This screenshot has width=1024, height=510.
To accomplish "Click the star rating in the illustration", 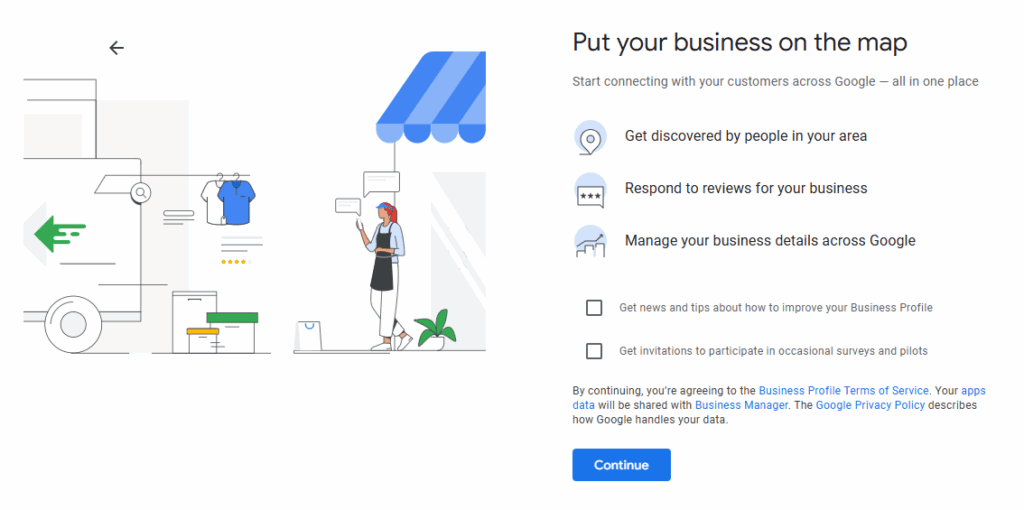I will tap(236, 262).
